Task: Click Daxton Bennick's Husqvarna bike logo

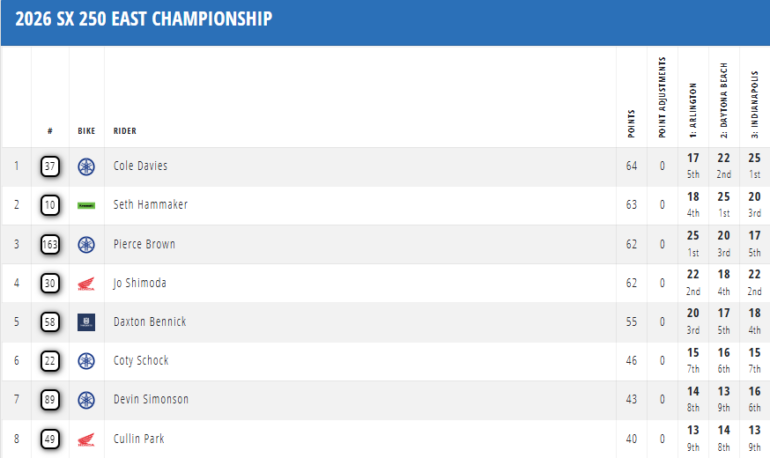Action: (x=86, y=322)
